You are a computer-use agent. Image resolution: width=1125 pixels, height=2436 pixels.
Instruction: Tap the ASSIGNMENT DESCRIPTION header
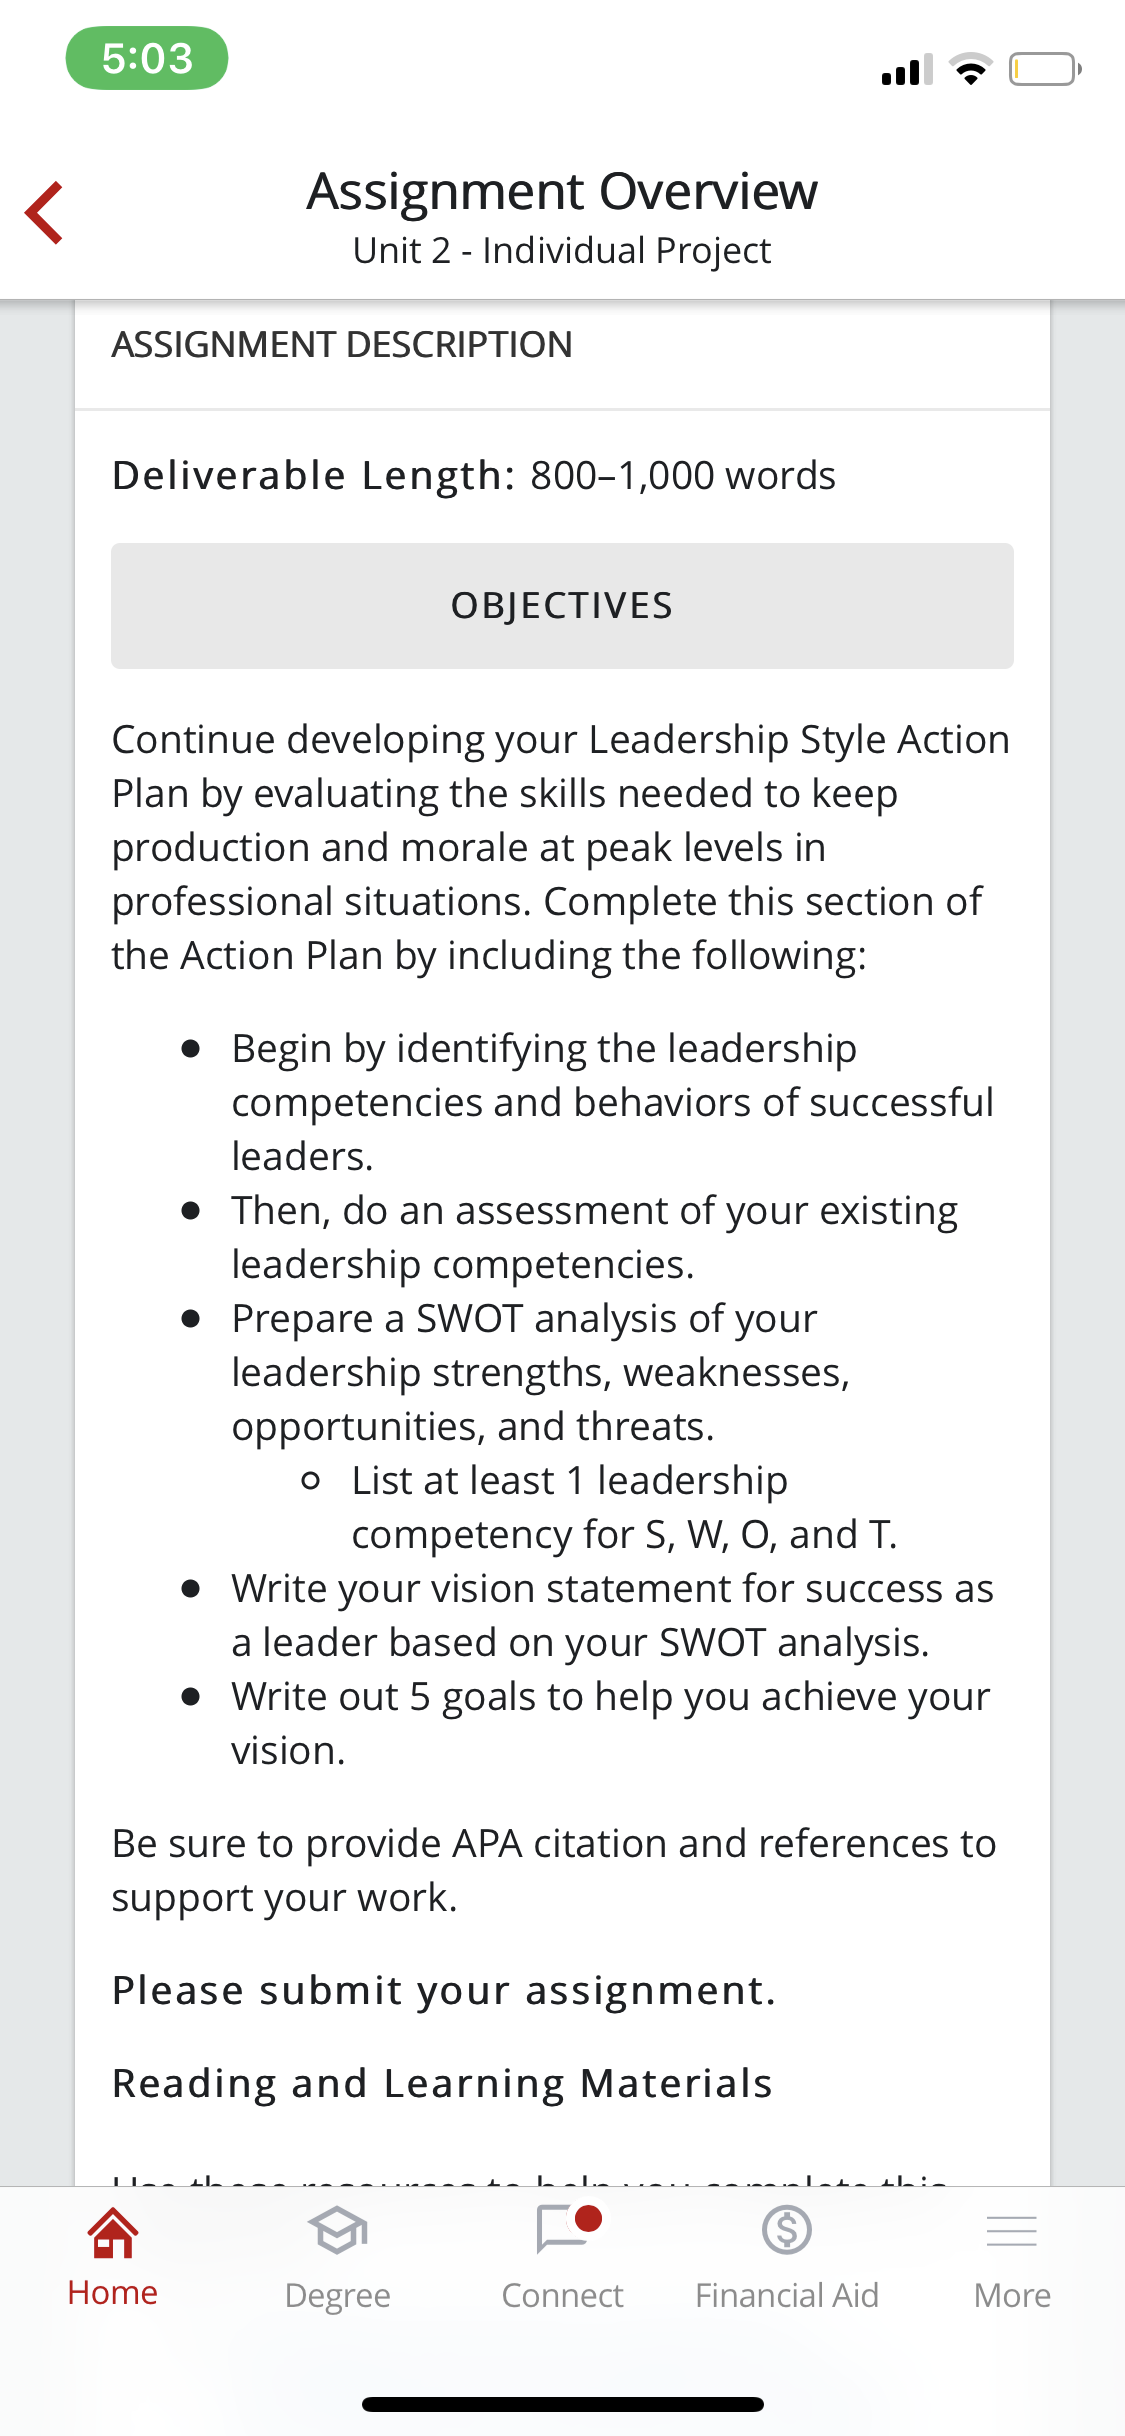342,345
